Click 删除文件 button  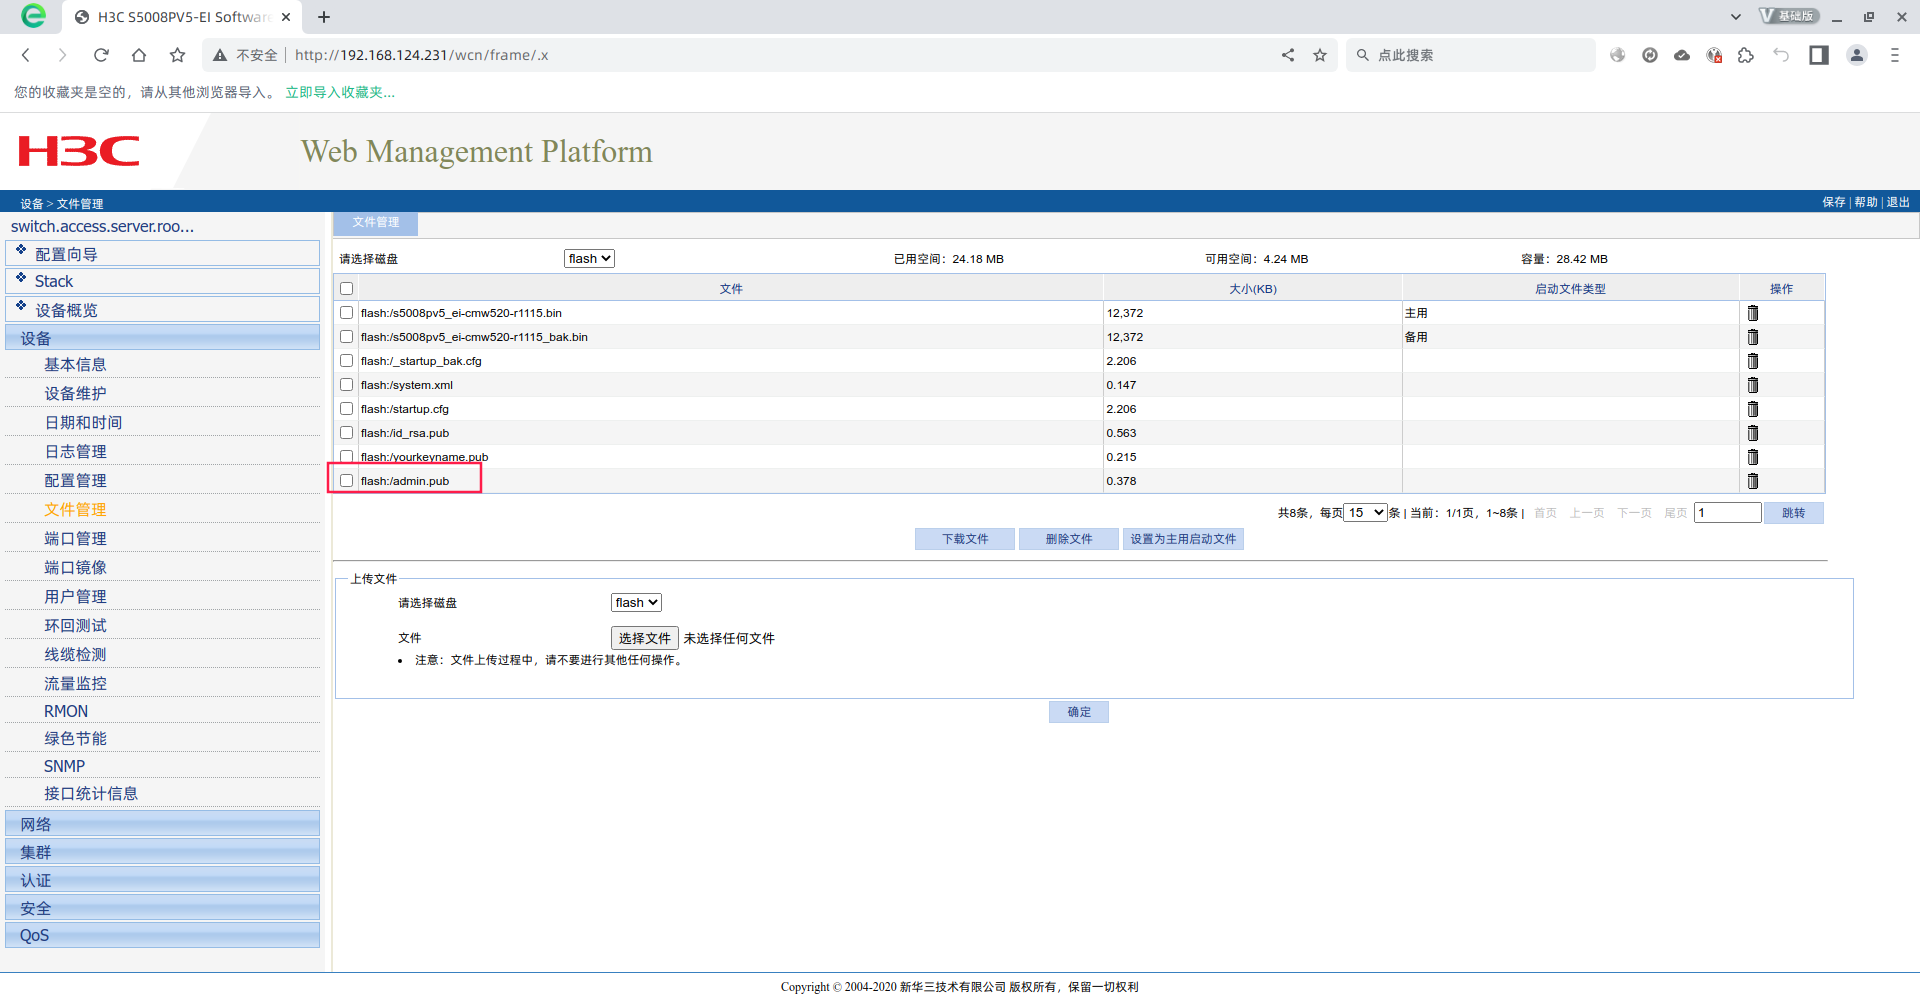(x=1069, y=539)
